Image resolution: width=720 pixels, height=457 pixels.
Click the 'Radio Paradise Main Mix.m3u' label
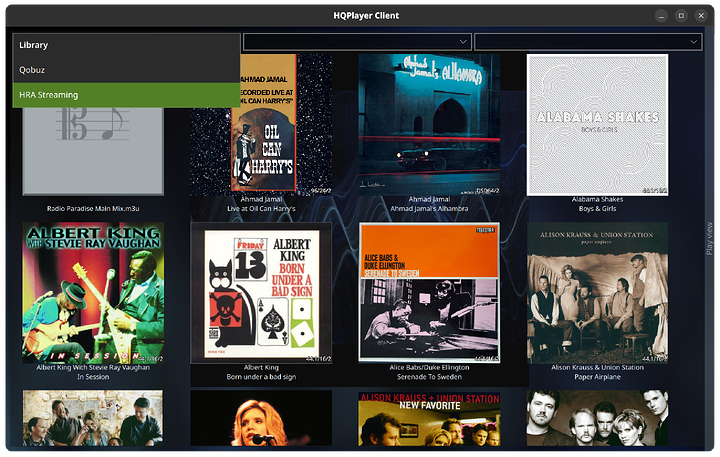tap(93, 209)
